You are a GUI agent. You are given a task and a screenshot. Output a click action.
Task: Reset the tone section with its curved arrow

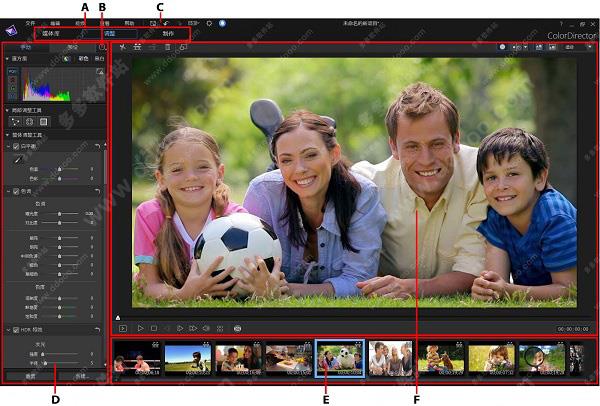click(x=97, y=191)
